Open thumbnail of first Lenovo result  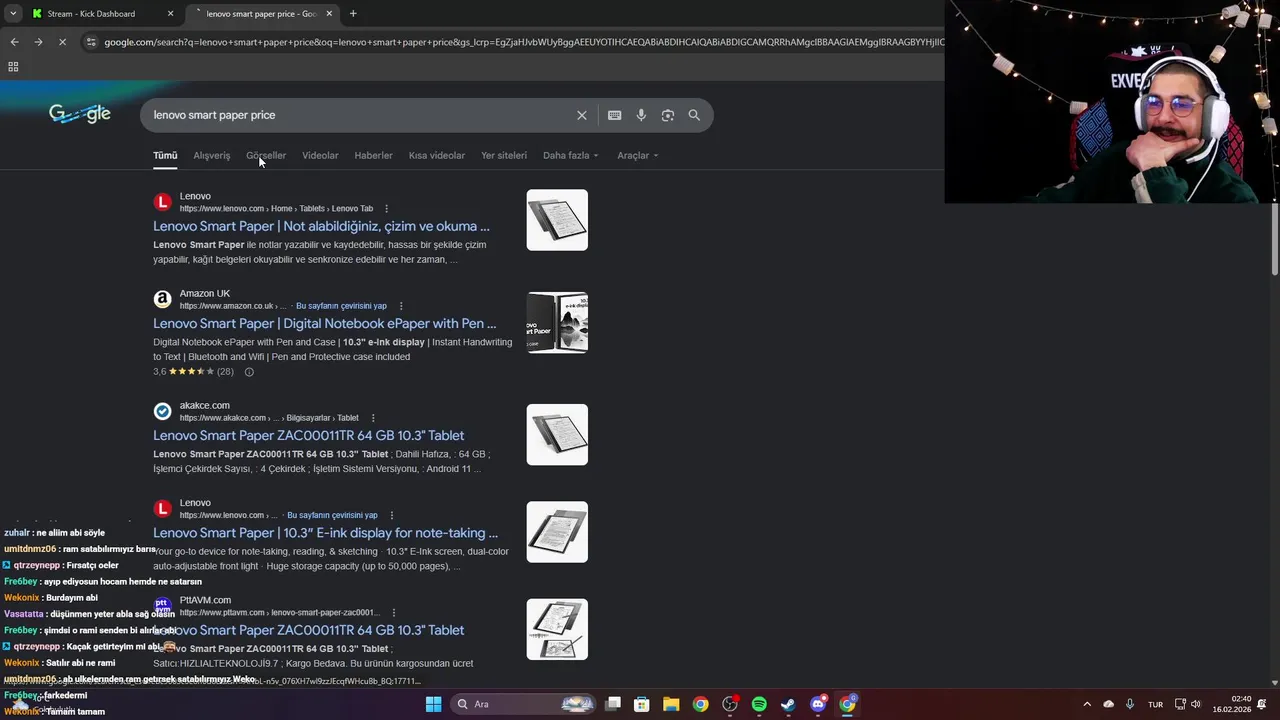click(x=557, y=220)
